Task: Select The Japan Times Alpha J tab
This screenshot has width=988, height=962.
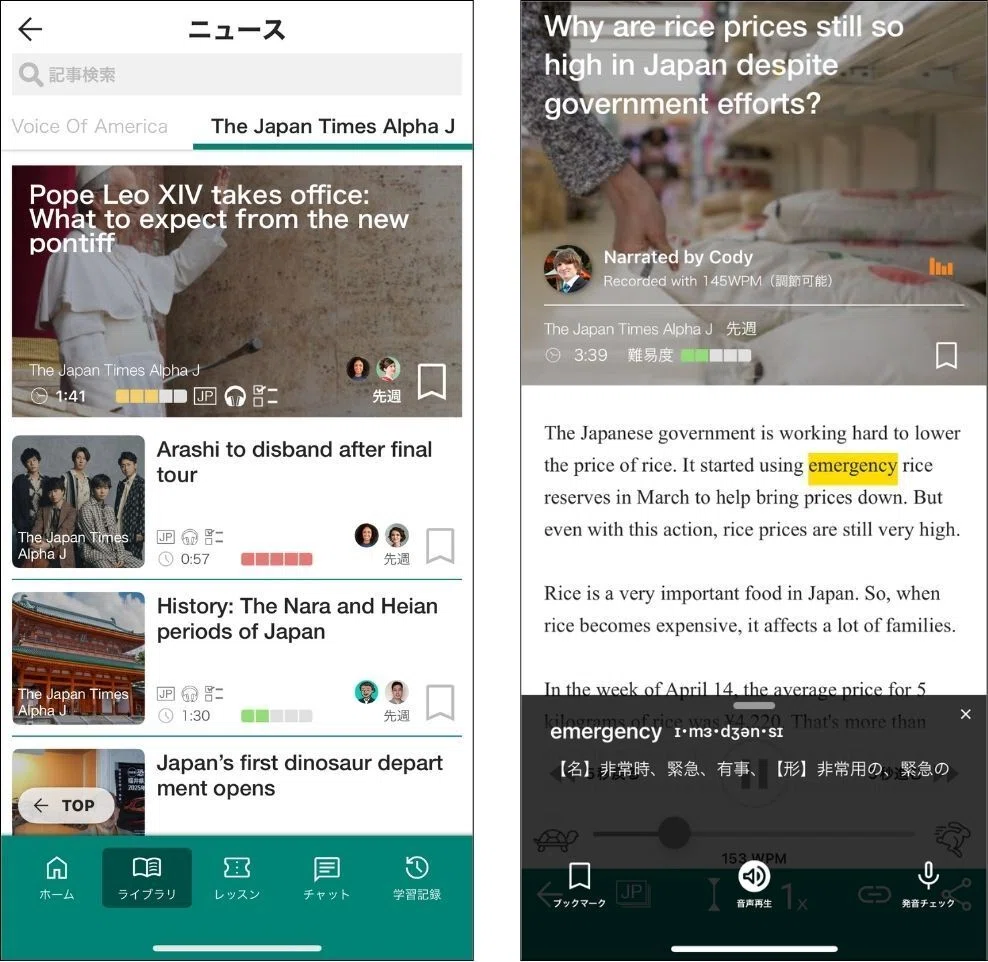Action: tap(333, 127)
